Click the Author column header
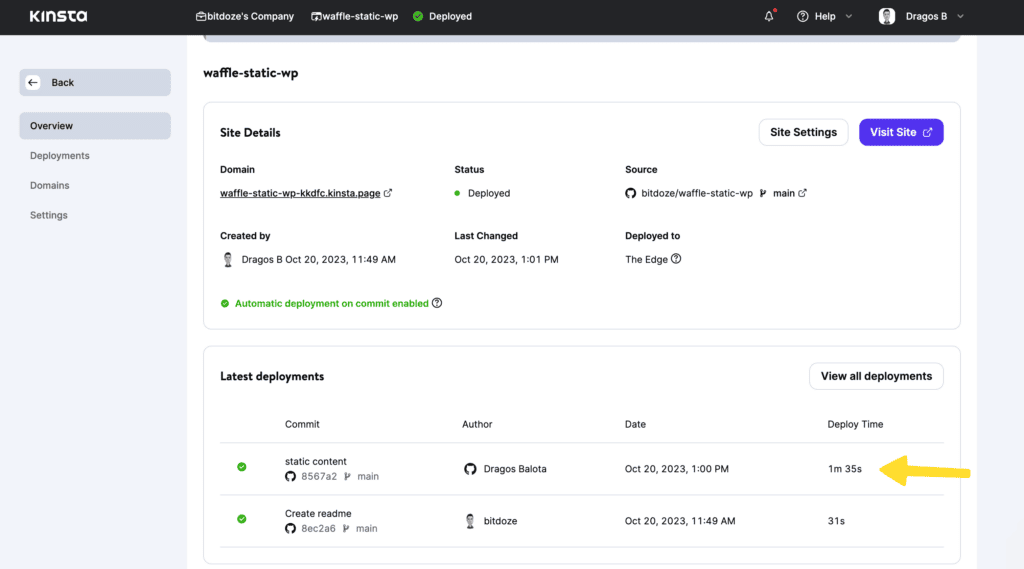This screenshot has height=569, width=1024. (477, 425)
